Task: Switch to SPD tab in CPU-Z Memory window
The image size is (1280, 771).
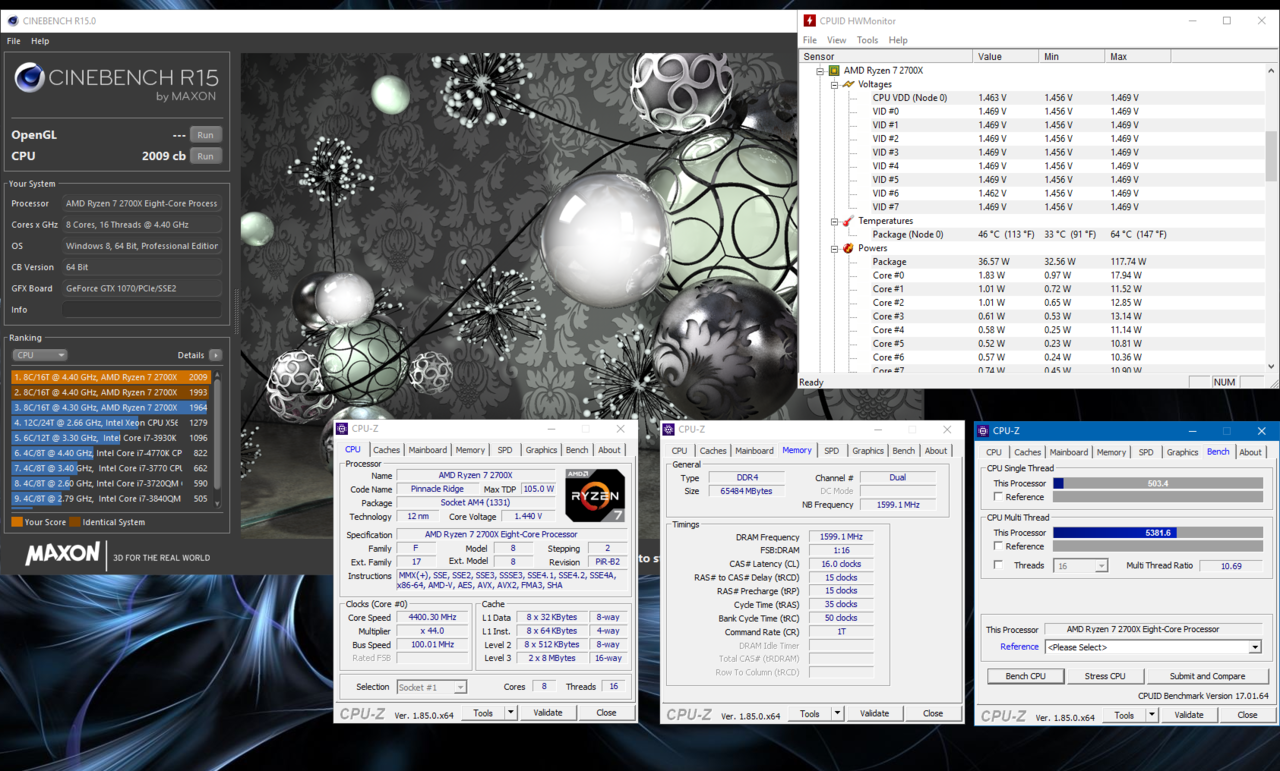Action: click(831, 451)
